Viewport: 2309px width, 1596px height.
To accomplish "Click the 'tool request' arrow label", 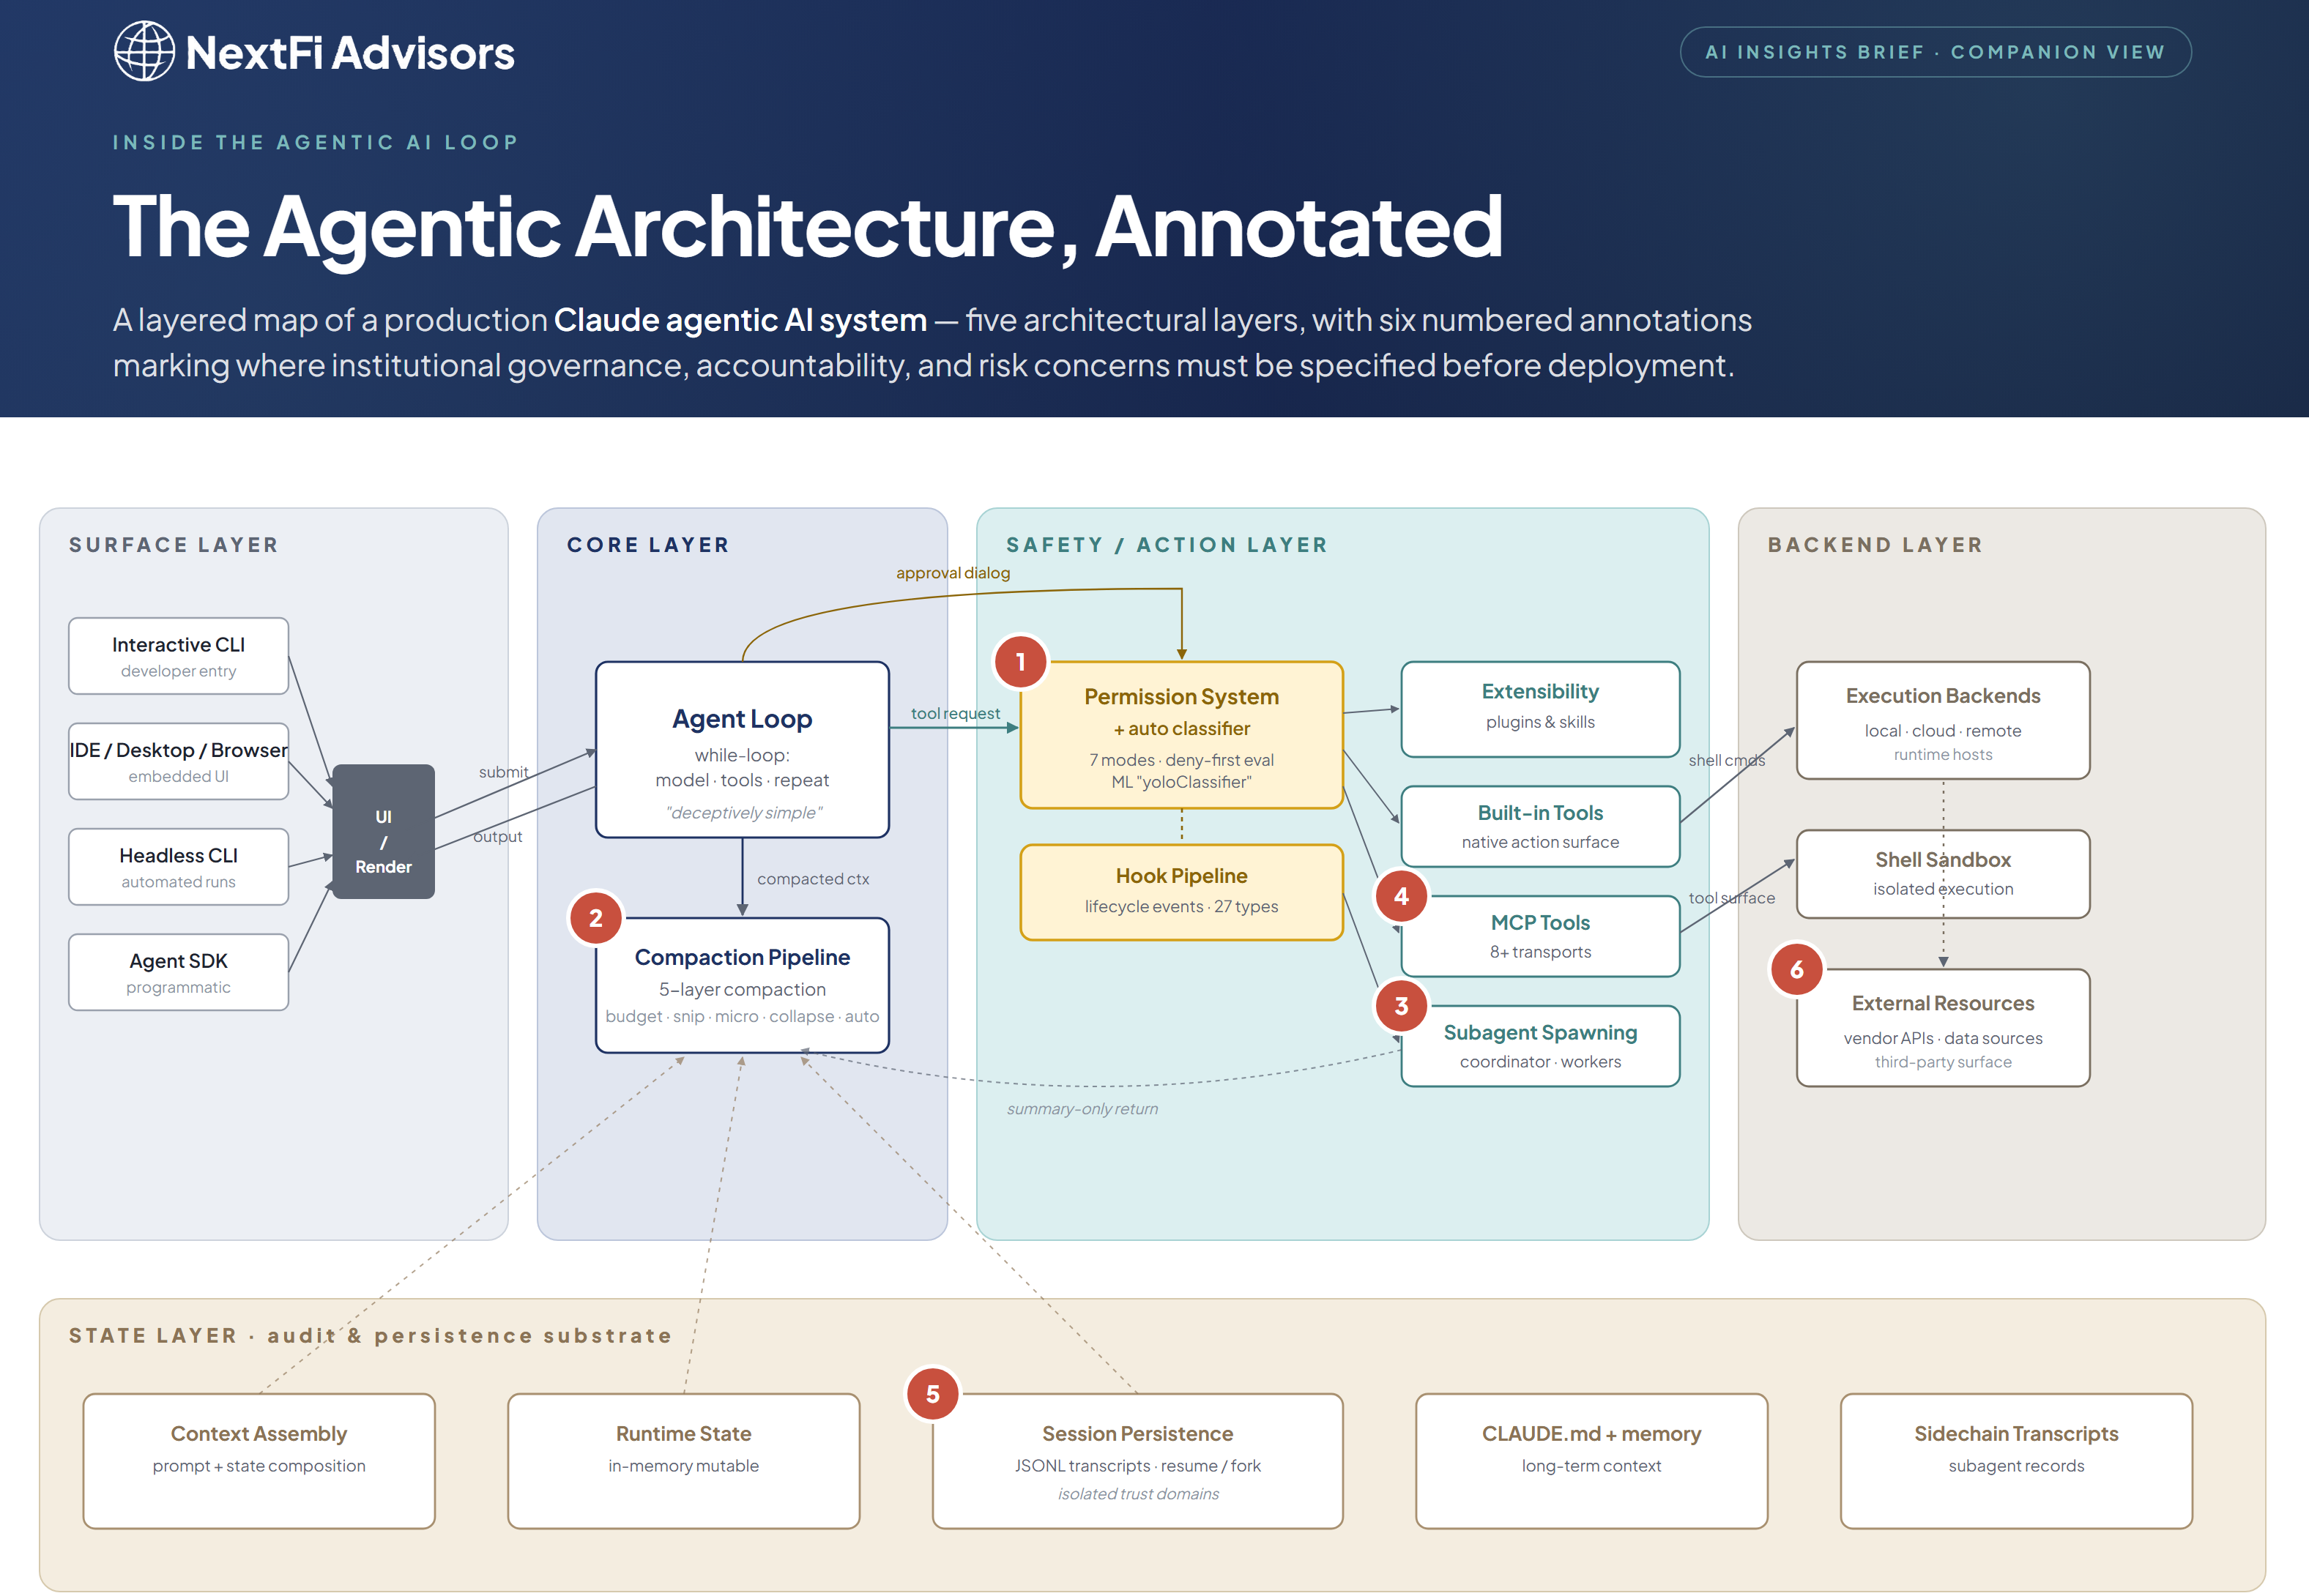I will [955, 713].
